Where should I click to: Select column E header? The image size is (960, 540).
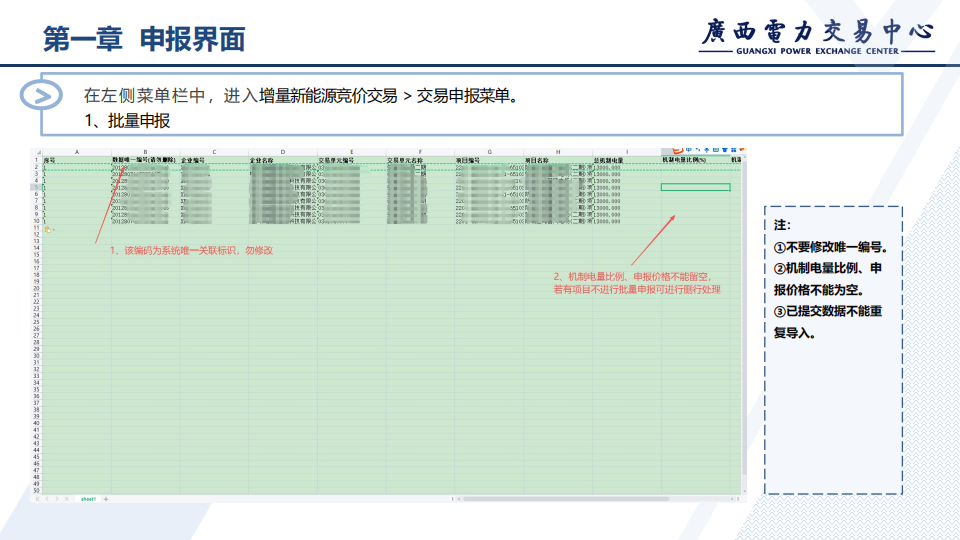pyautogui.click(x=351, y=152)
